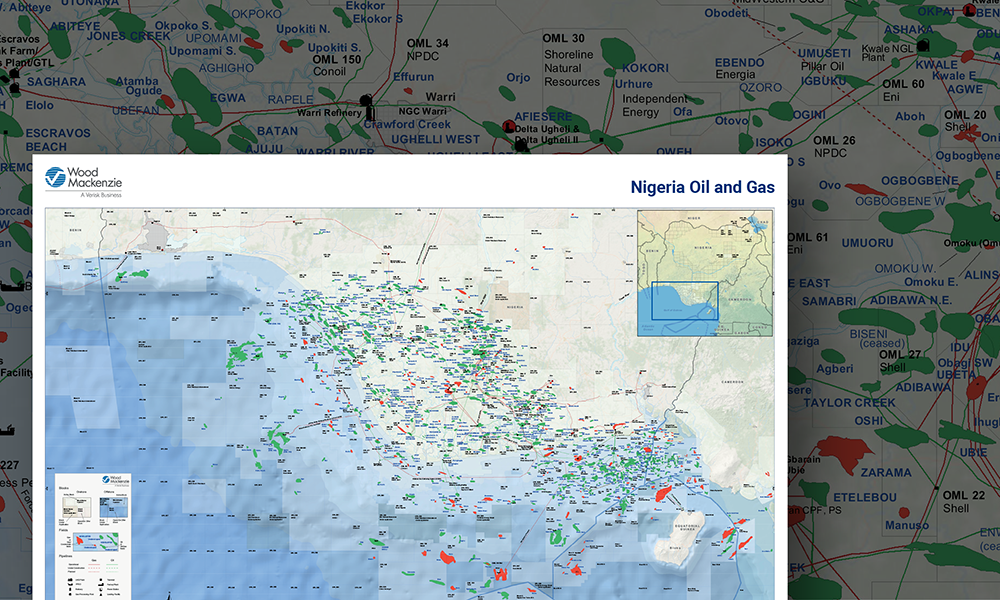Click the 'OML 34' block label
Viewport: 1000px width, 600px height.
[427, 43]
